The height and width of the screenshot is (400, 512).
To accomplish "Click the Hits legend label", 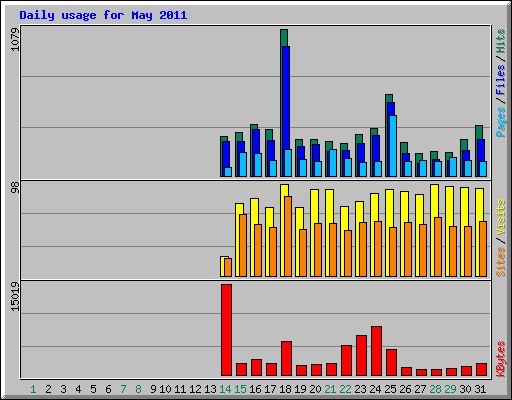I will click(x=501, y=41).
